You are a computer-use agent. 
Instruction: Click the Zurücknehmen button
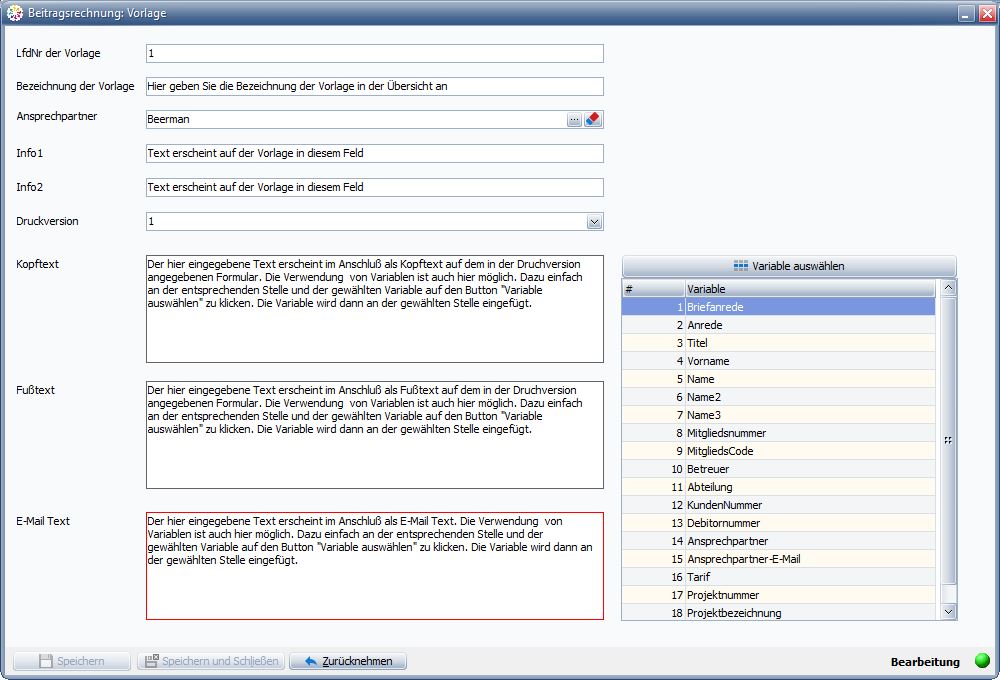348,661
